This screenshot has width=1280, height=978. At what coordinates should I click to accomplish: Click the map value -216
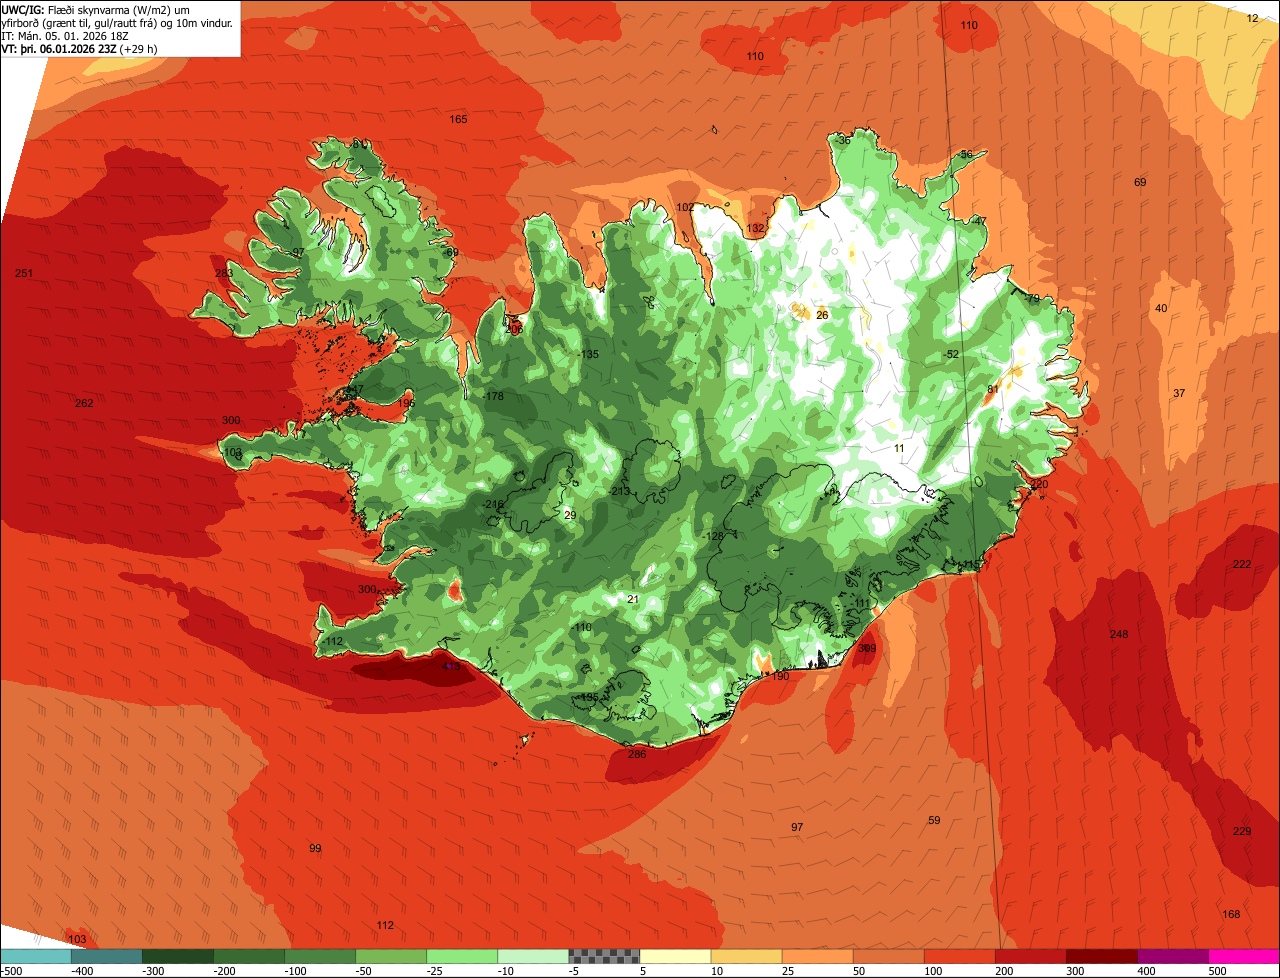click(493, 505)
